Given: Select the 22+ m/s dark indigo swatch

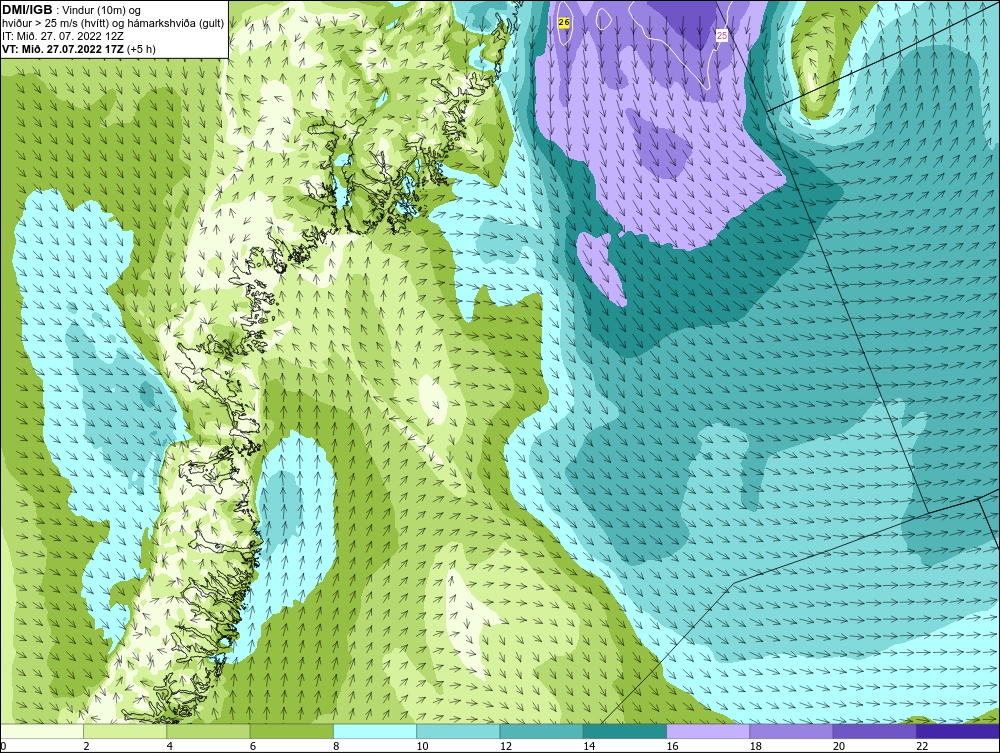Looking at the screenshot, I should click(958, 731).
